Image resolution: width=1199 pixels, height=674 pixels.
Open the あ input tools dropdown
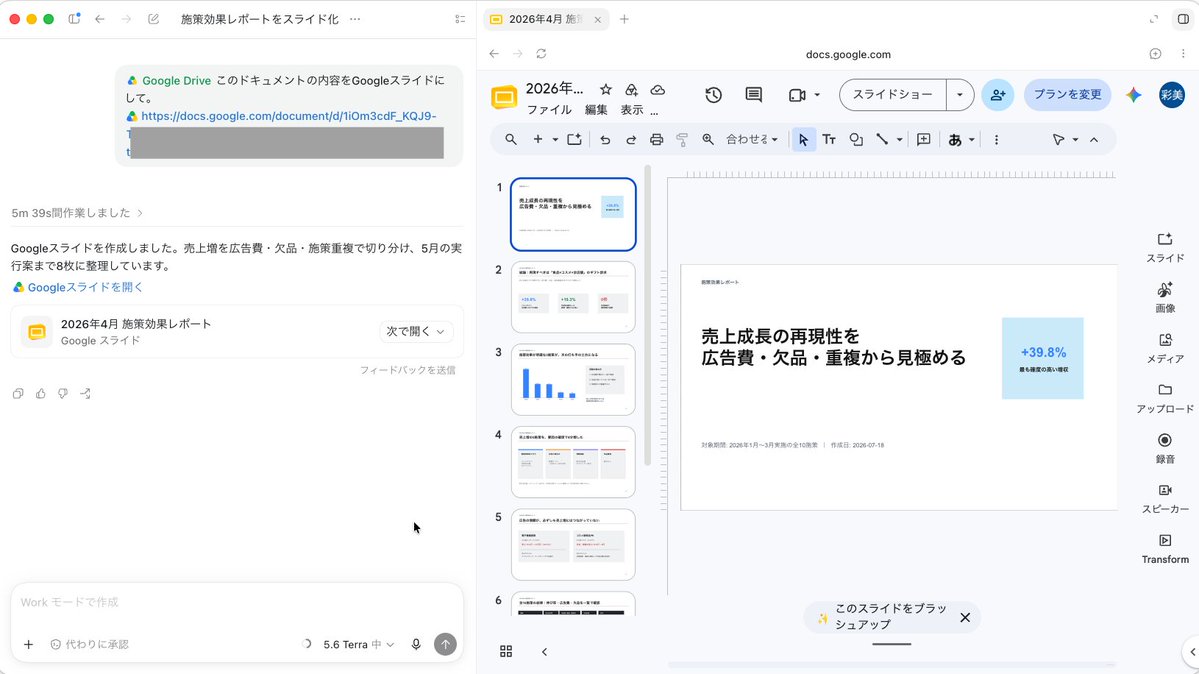(x=961, y=140)
